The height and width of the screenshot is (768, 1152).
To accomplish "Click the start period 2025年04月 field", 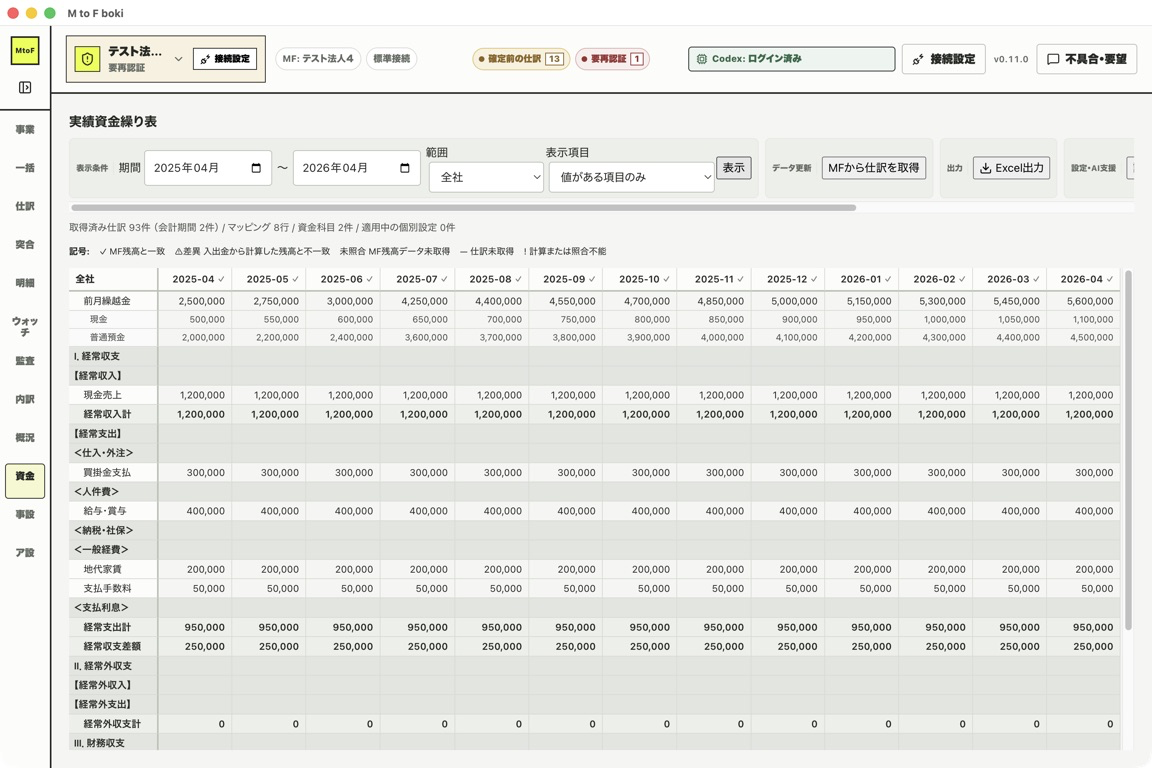I will click(x=208, y=168).
